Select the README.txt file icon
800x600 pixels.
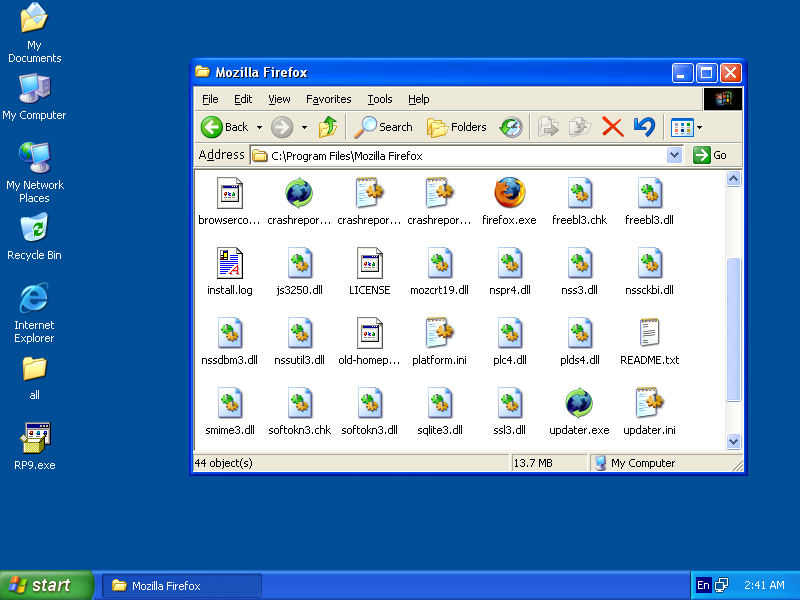(649, 333)
